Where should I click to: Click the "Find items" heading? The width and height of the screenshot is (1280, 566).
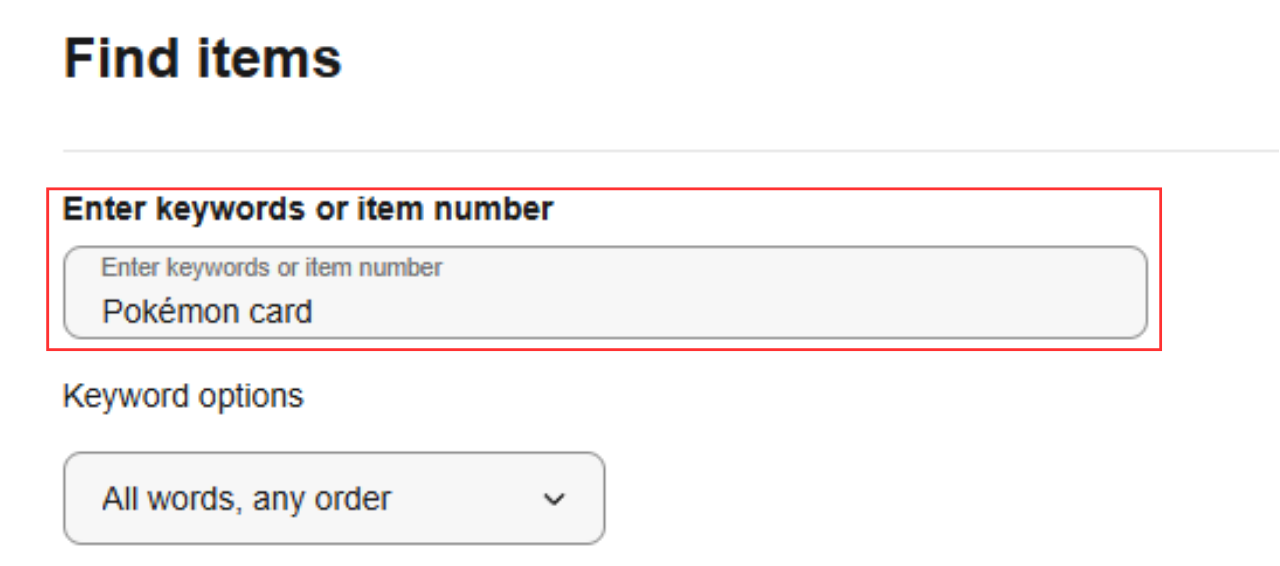(203, 58)
